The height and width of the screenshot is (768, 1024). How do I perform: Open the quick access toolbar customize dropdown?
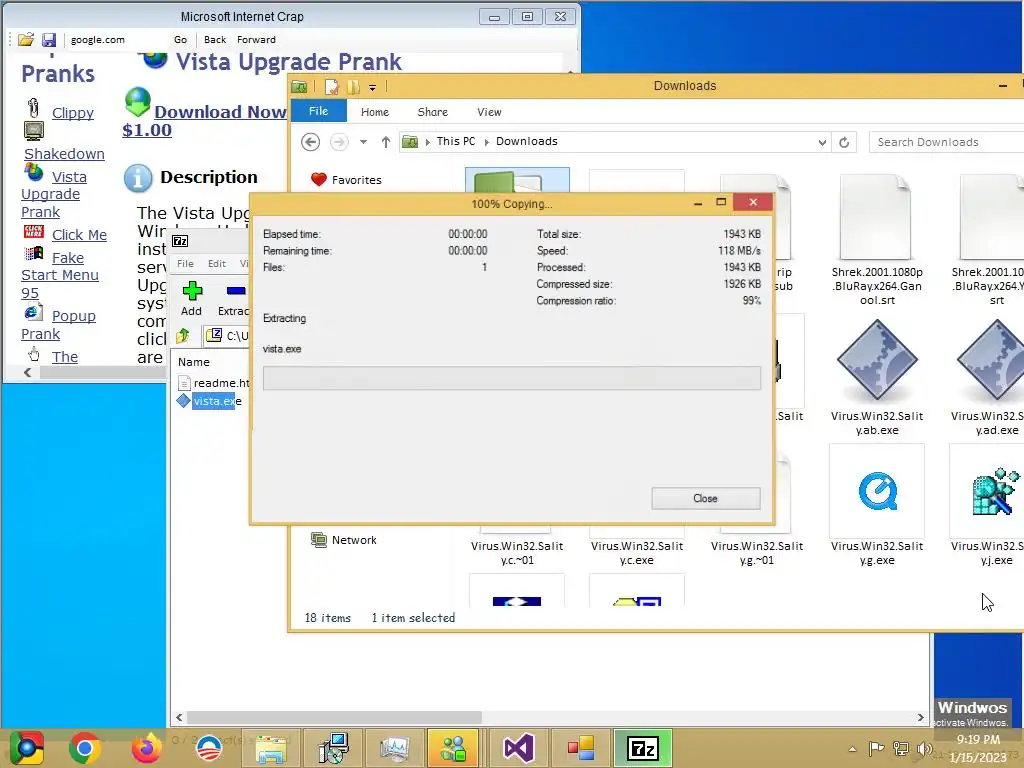pos(372,87)
